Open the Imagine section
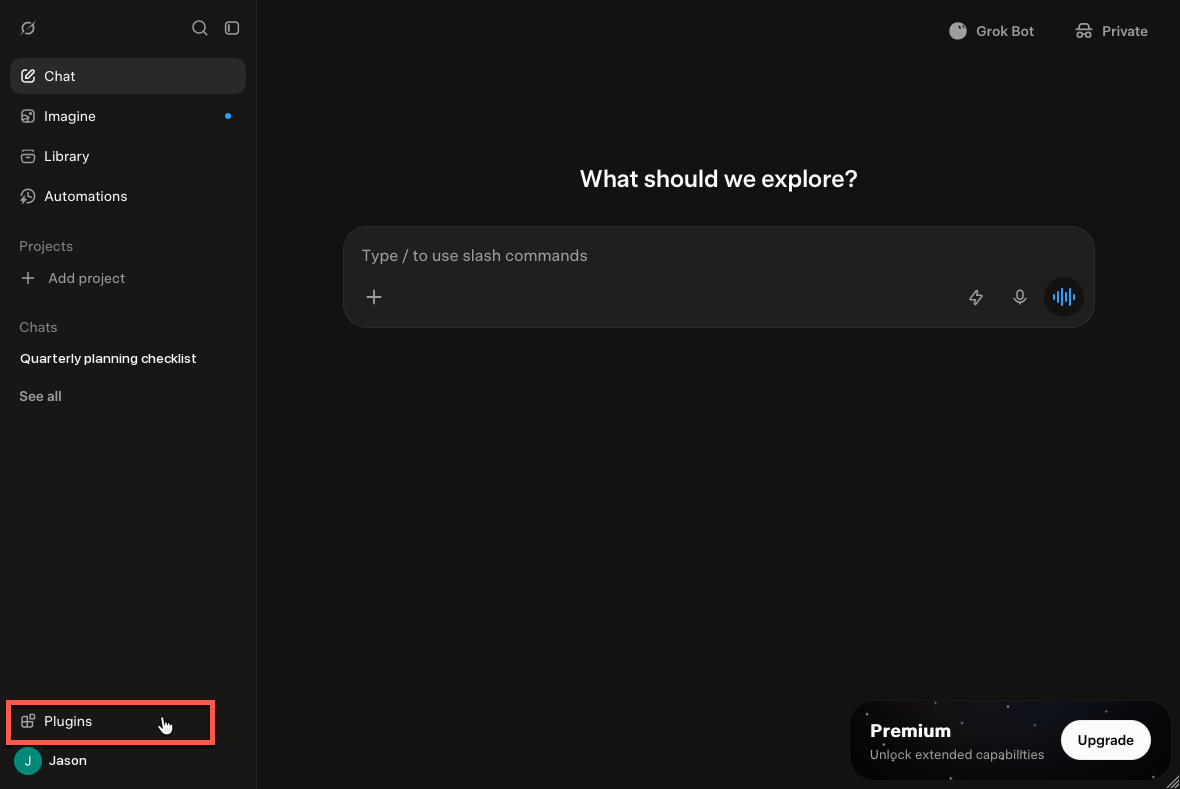1180x789 pixels. coord(128,116)
